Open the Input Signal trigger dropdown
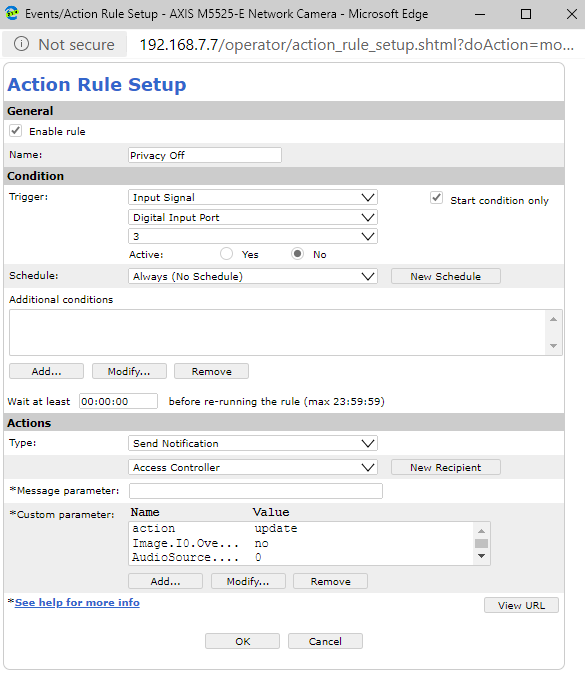This screenshot has height=673, width=585. (x=253, y=197)
